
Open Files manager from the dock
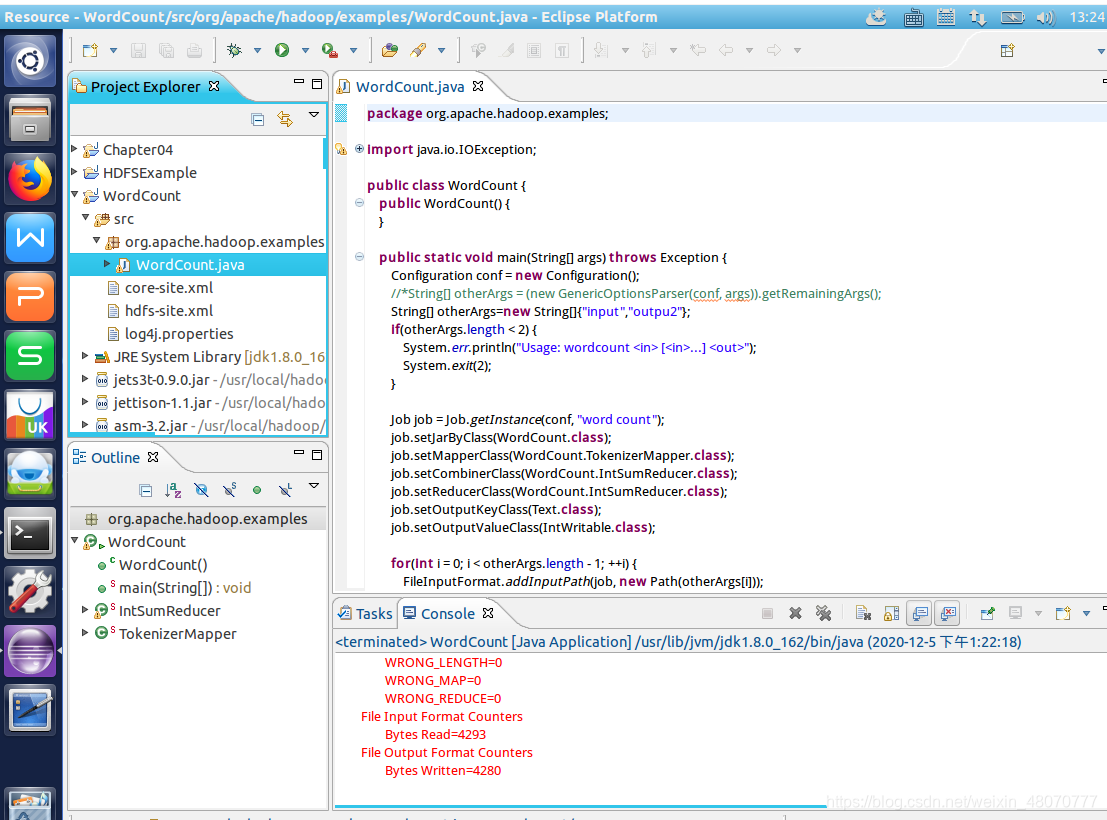click(x=30, y=120)
